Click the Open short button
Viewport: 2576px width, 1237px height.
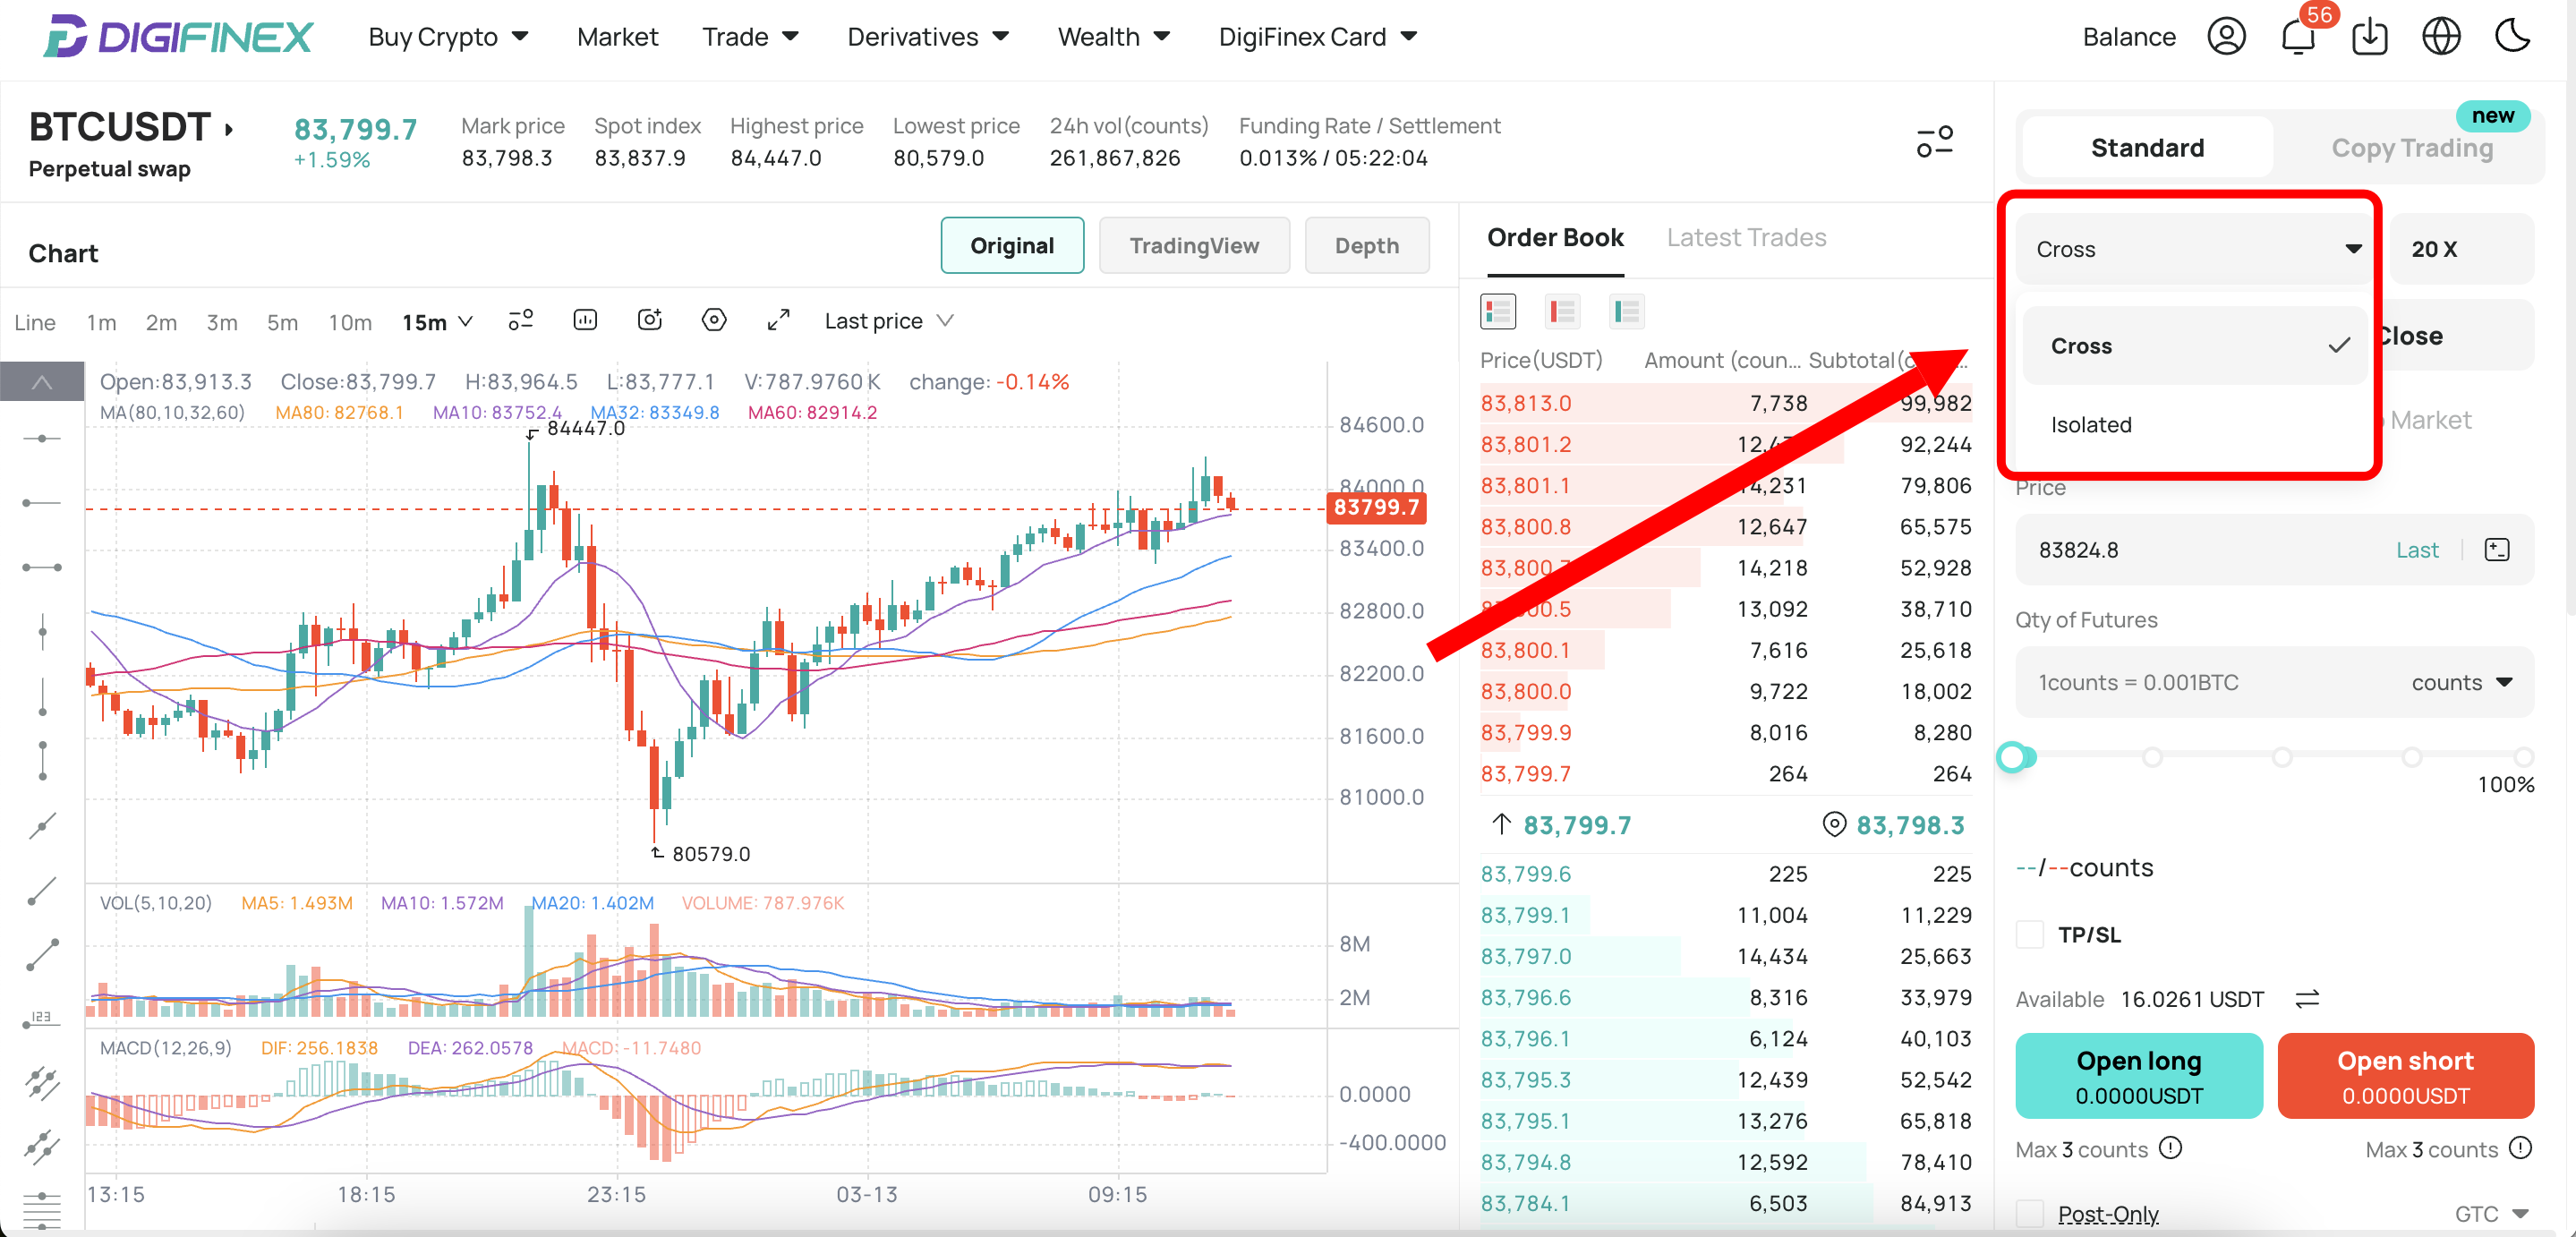pyautogui.click(x=2405, y=1076)
